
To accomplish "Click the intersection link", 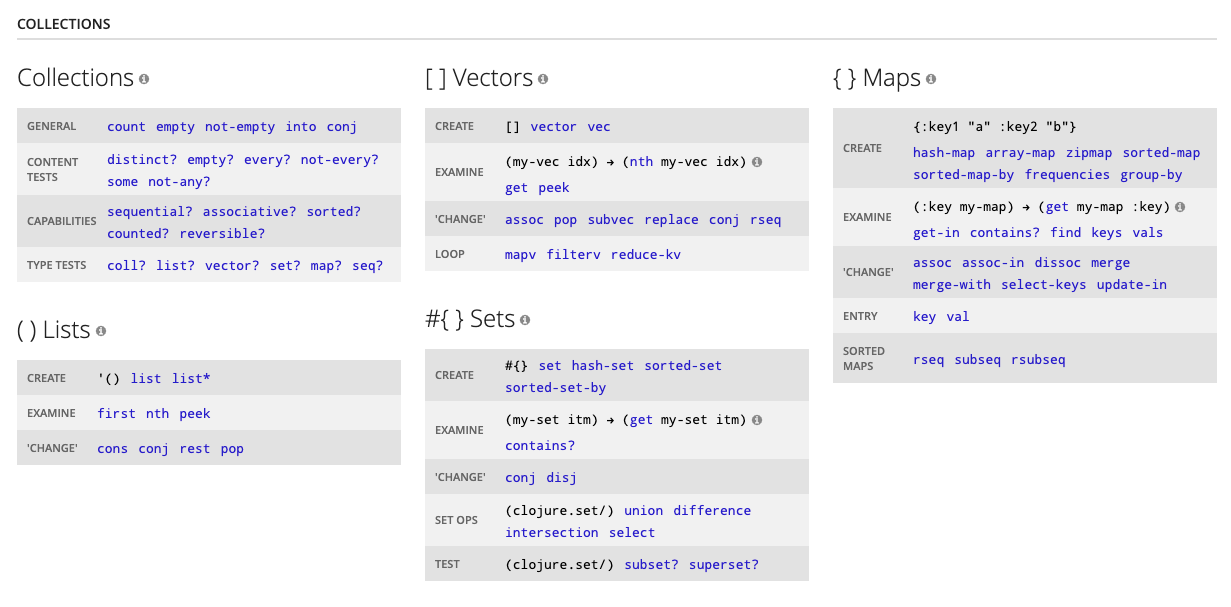I will click(x=552, y=533).
